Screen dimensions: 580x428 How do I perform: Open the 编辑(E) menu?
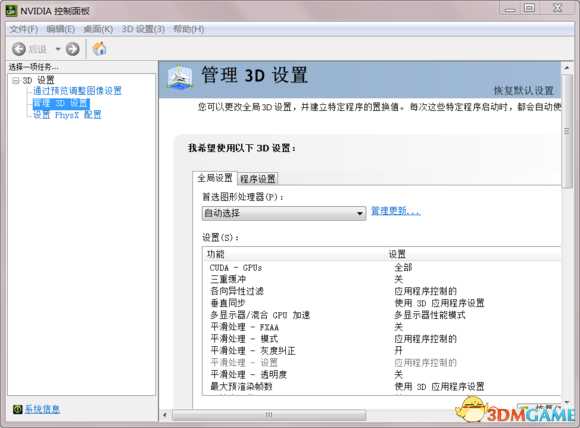point(61,29)
